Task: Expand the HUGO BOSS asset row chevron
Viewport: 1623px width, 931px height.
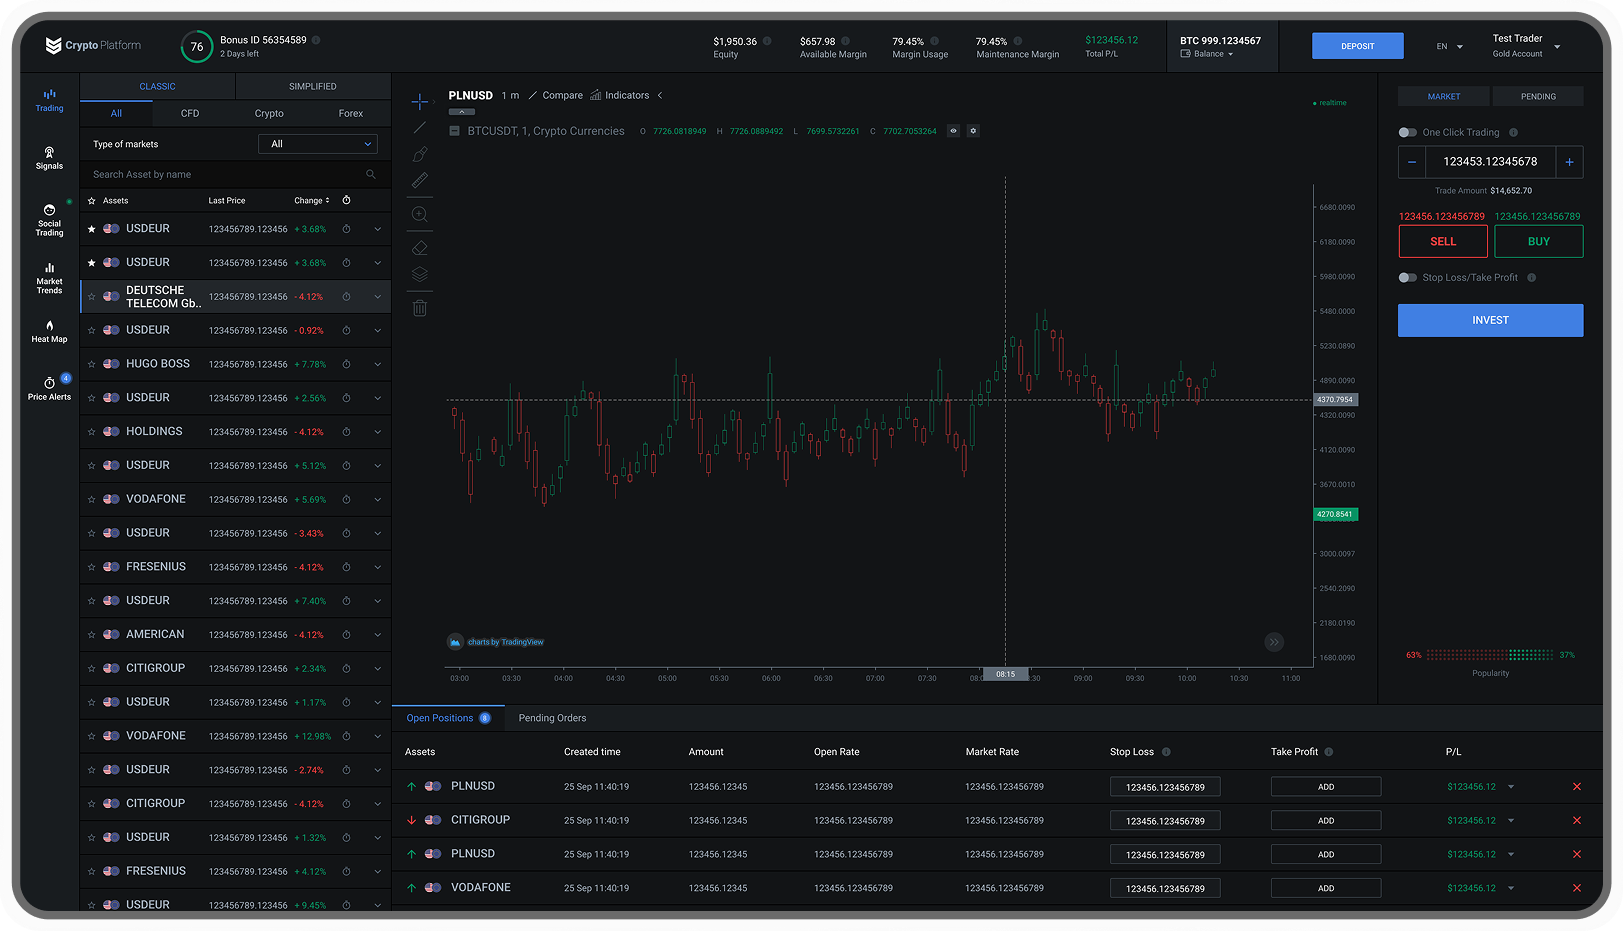Action: pos(377,364)
